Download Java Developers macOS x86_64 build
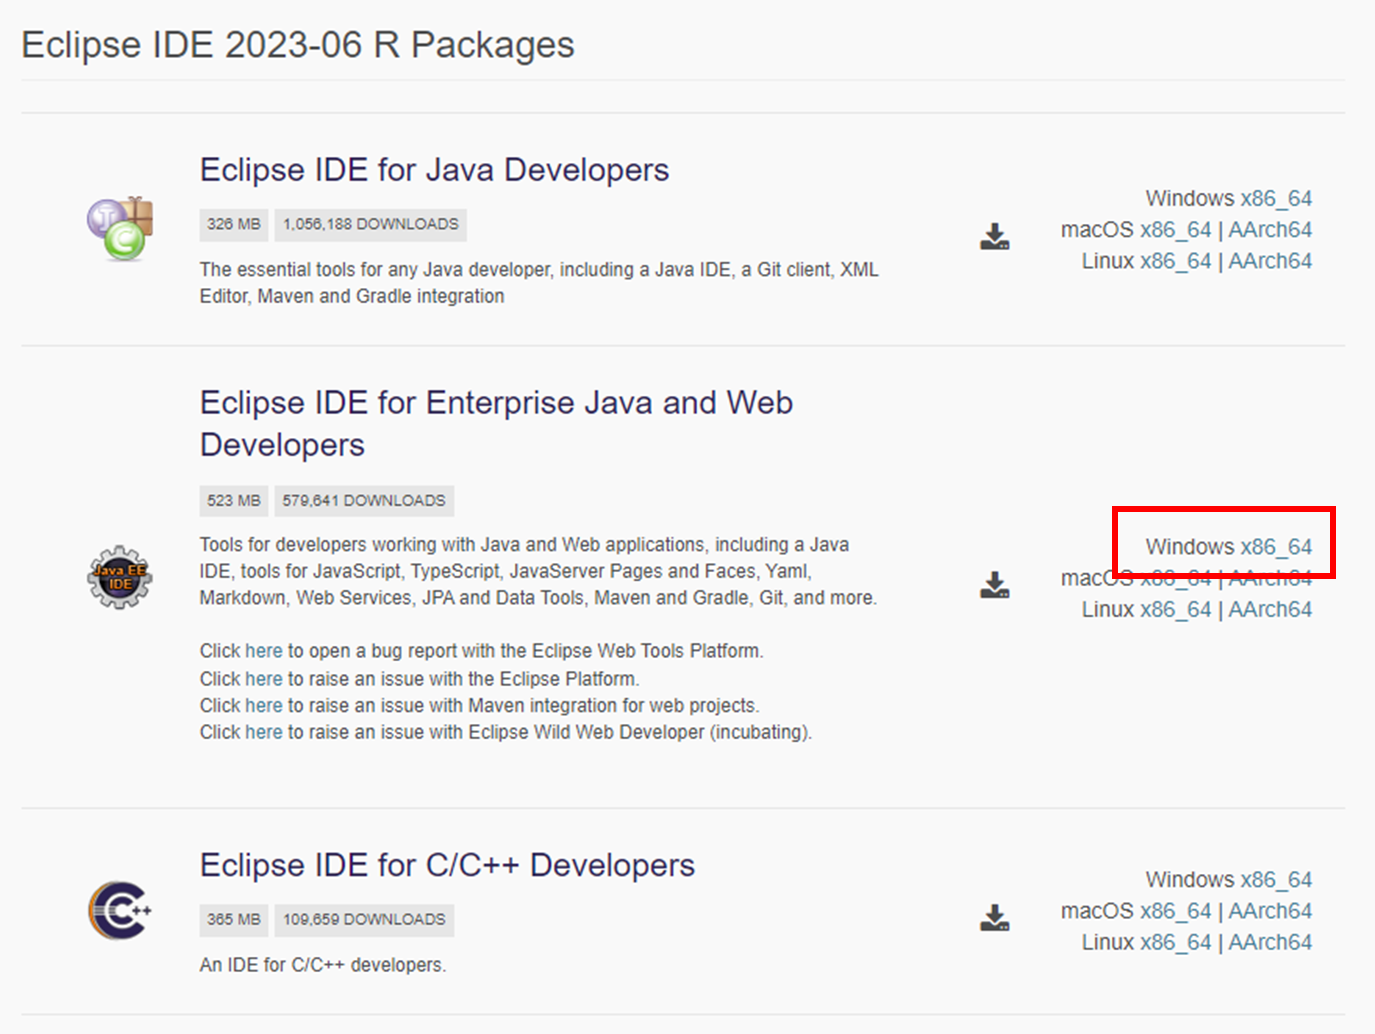1375x1034 pixels. pyautogui.click(x=1175, y=229)
